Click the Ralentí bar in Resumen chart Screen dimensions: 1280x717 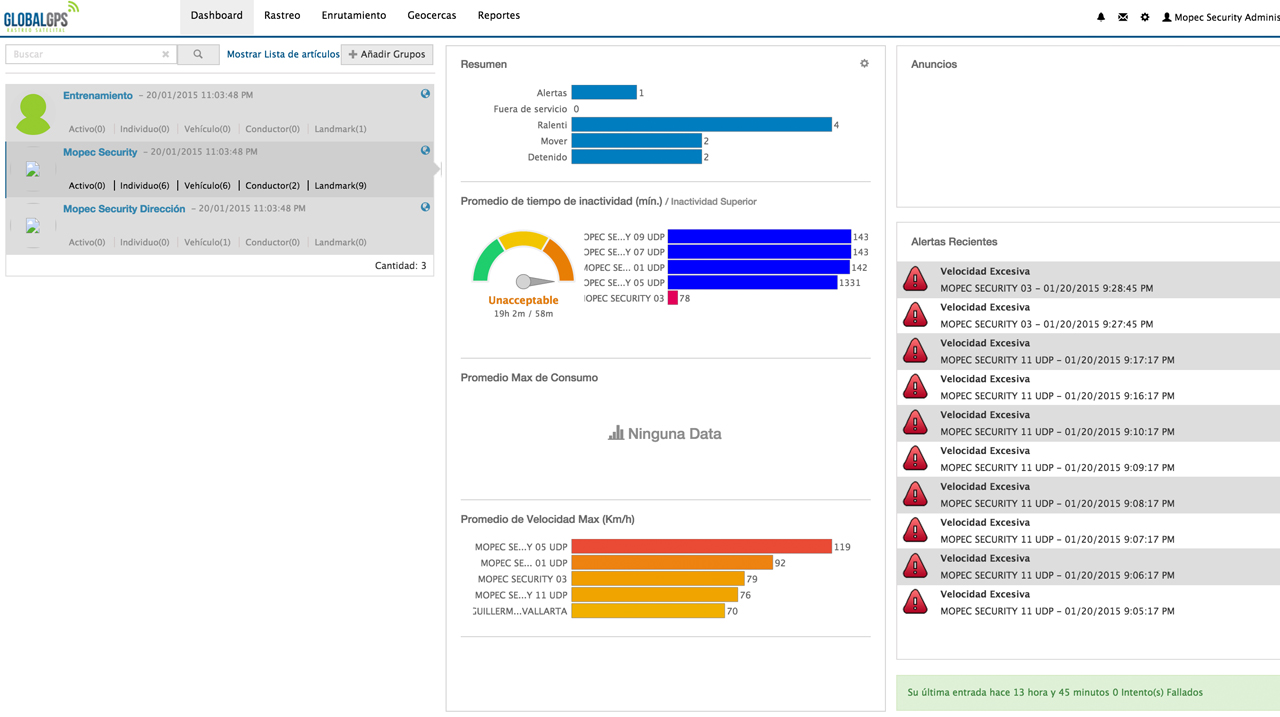[x=701, y=125]
